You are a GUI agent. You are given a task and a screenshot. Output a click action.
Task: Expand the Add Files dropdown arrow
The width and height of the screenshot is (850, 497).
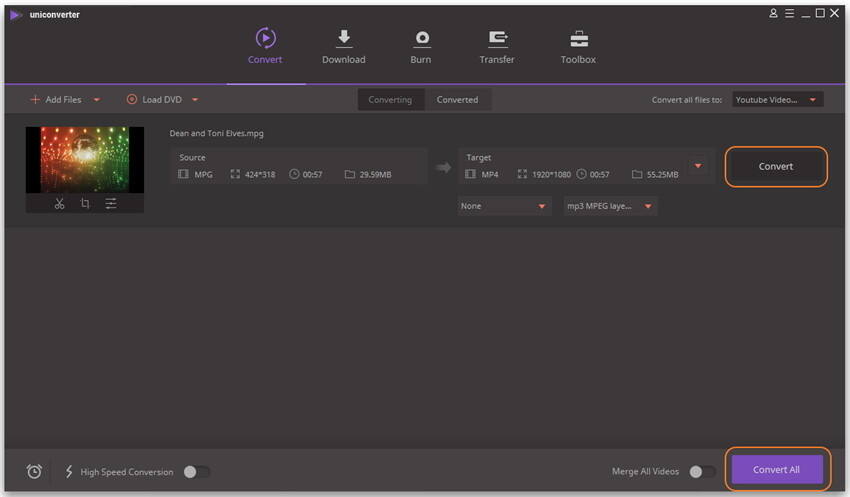click(x=96, y=100)
